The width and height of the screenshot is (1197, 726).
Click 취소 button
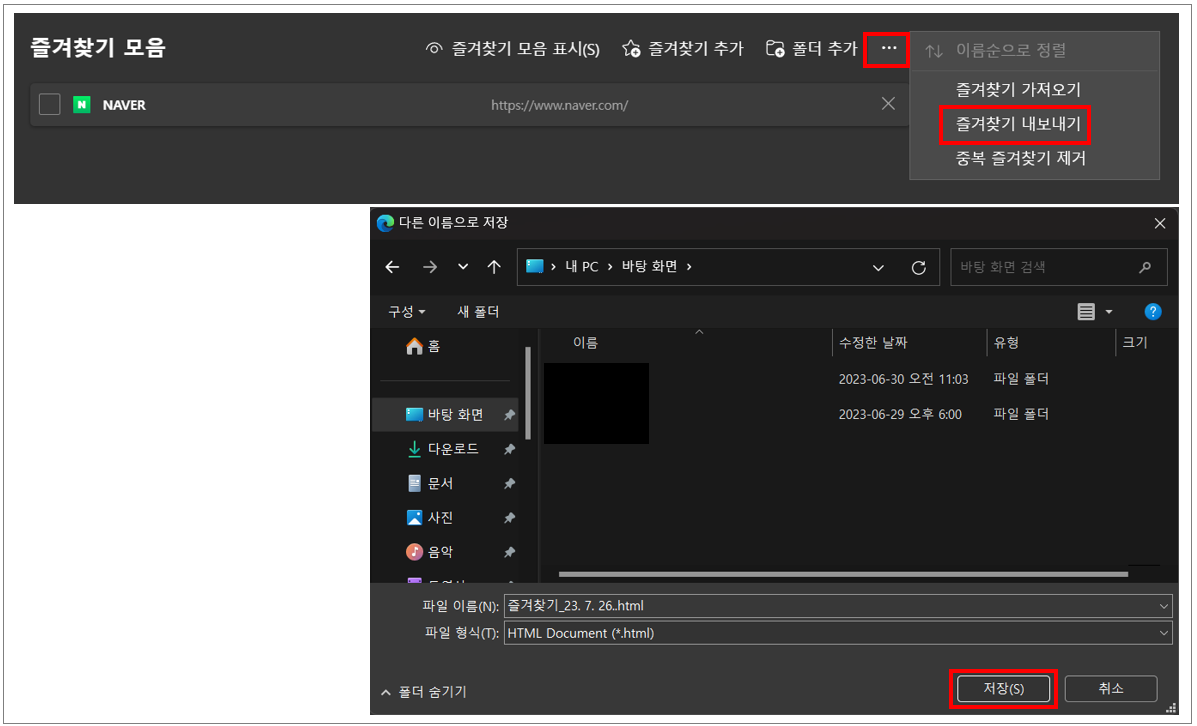pos(1111,689)
